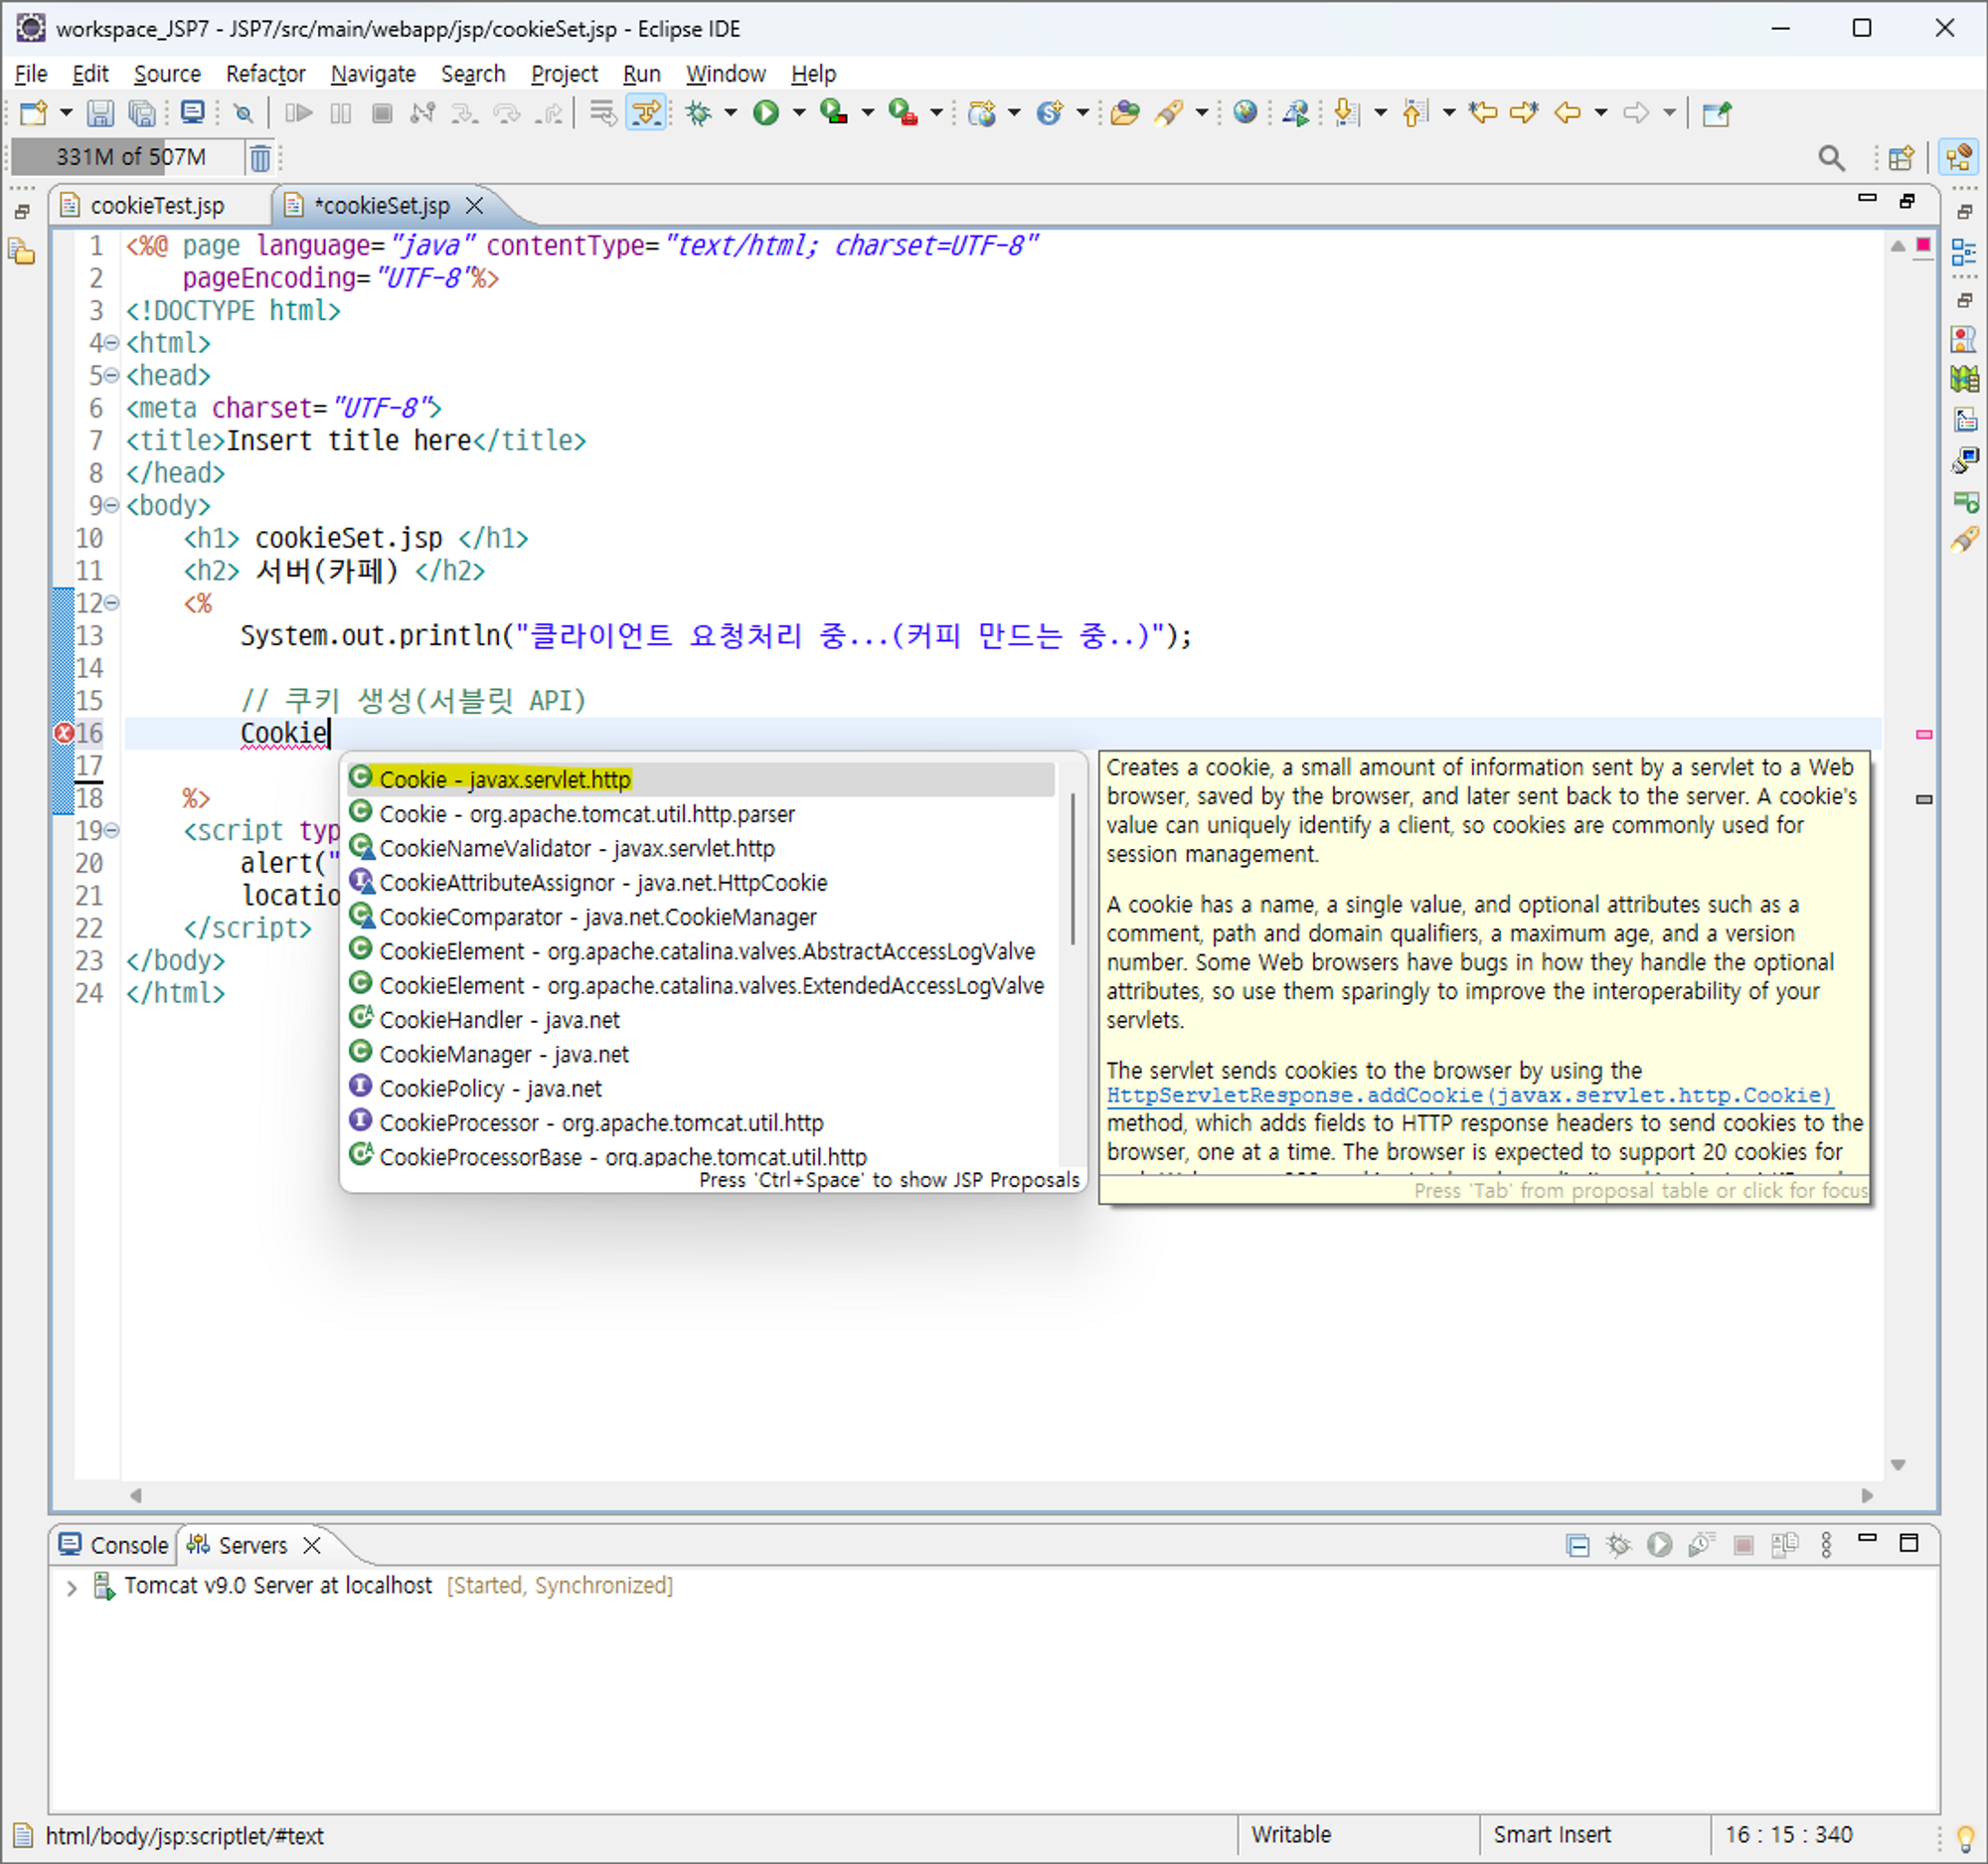Click the proposal list vertical scrollbar

tap(1073, 868)
